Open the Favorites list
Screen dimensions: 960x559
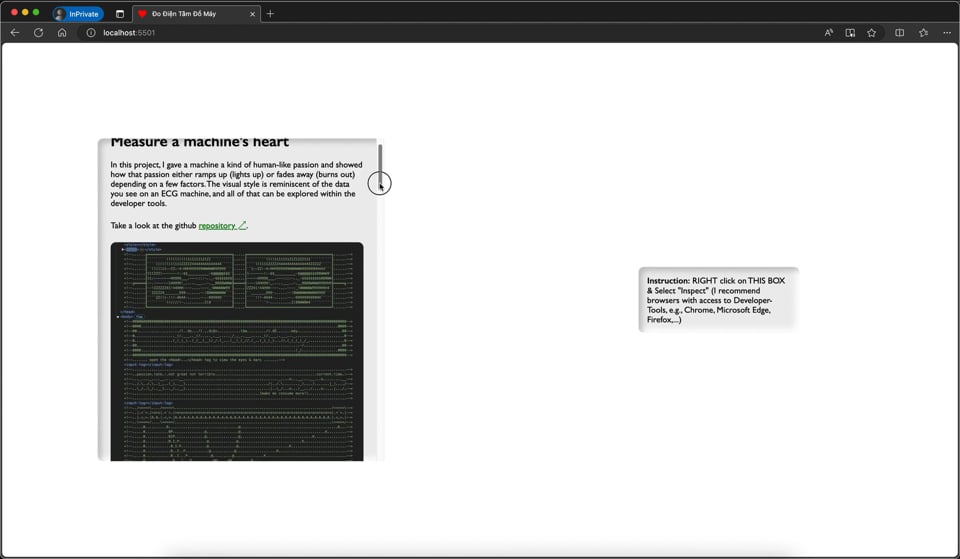923,32
